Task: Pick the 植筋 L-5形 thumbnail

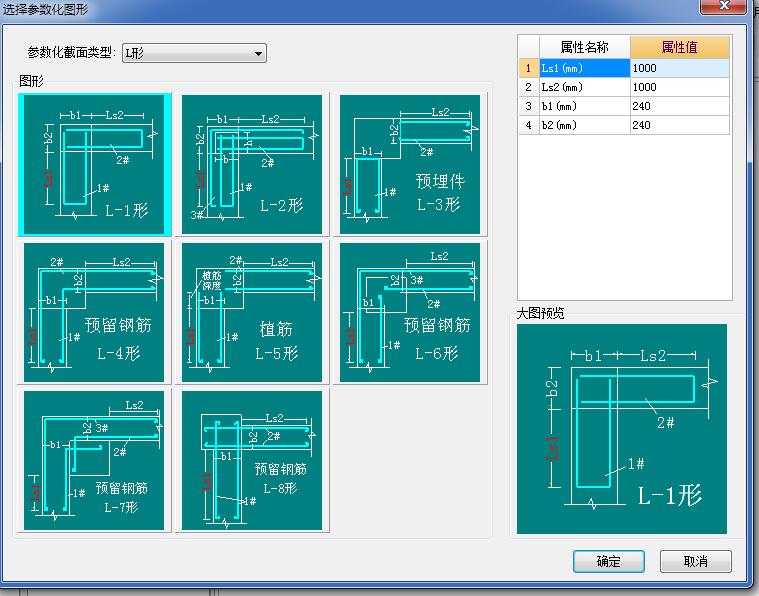Action: tap(252, 313)
